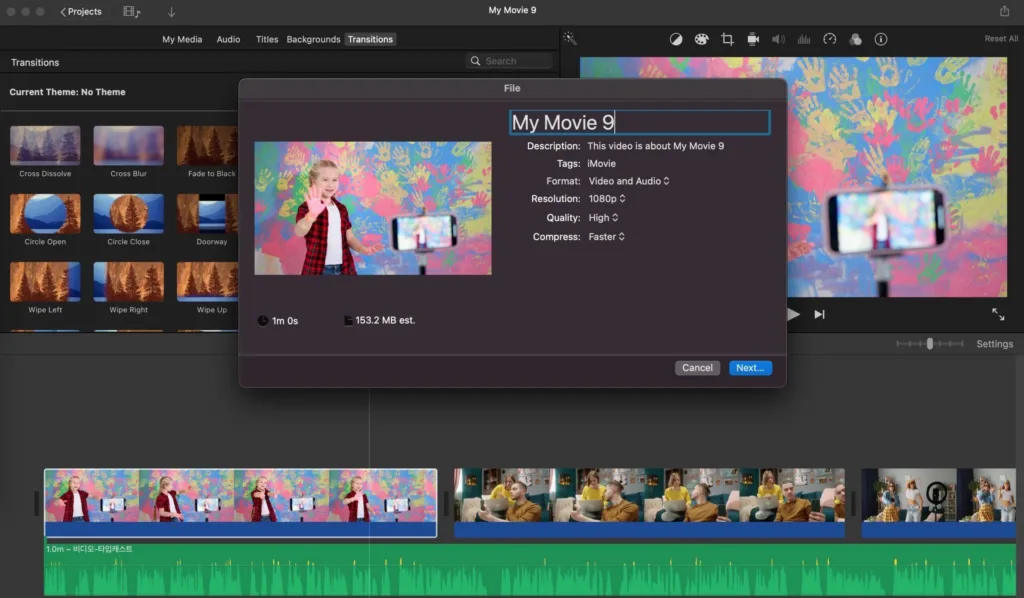Click the estimated file size 153.2 MB
The height and width of the screenshot is (598, 1024).
coord(385,320)
